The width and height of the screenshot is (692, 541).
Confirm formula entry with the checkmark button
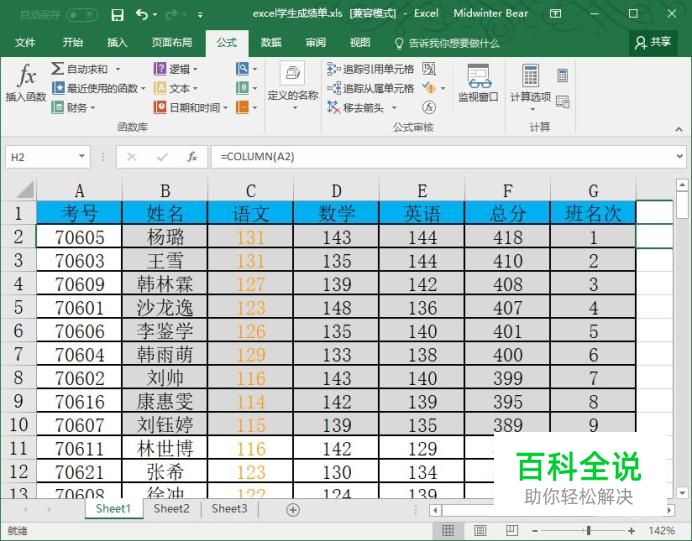[162, 157]
